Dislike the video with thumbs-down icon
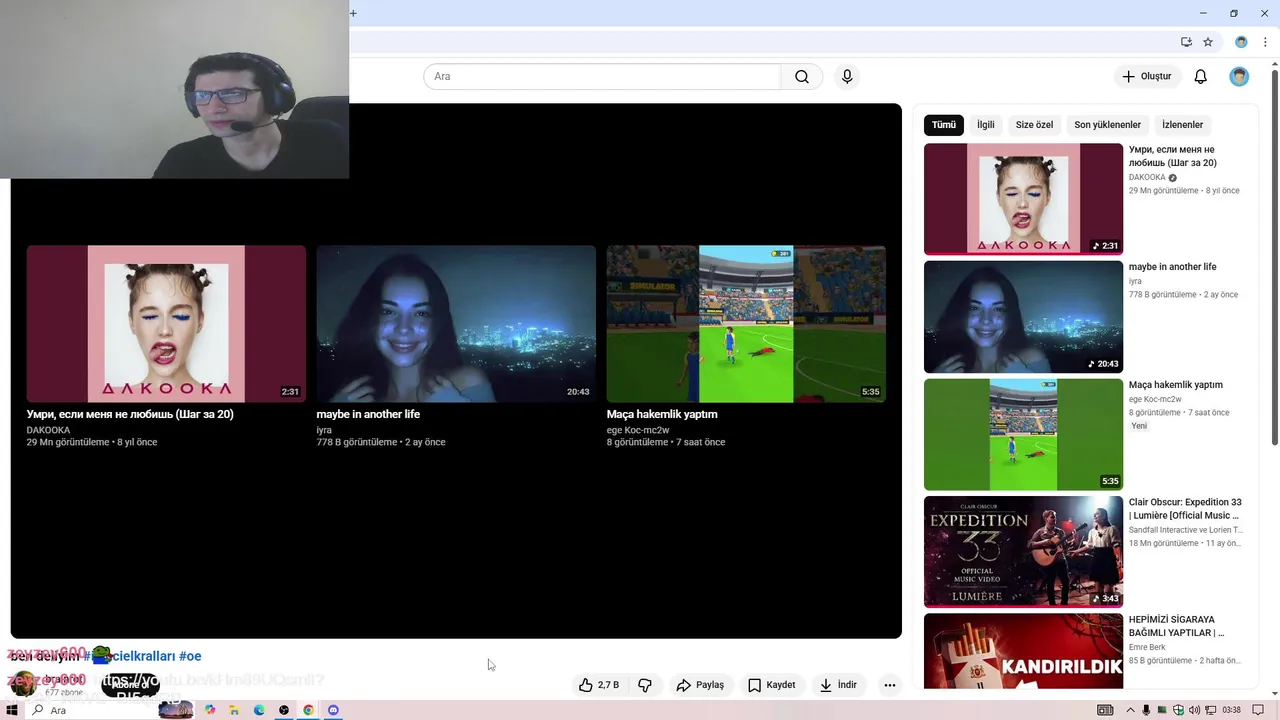Viewport: 1280px width, 720px height. [645, 685]
